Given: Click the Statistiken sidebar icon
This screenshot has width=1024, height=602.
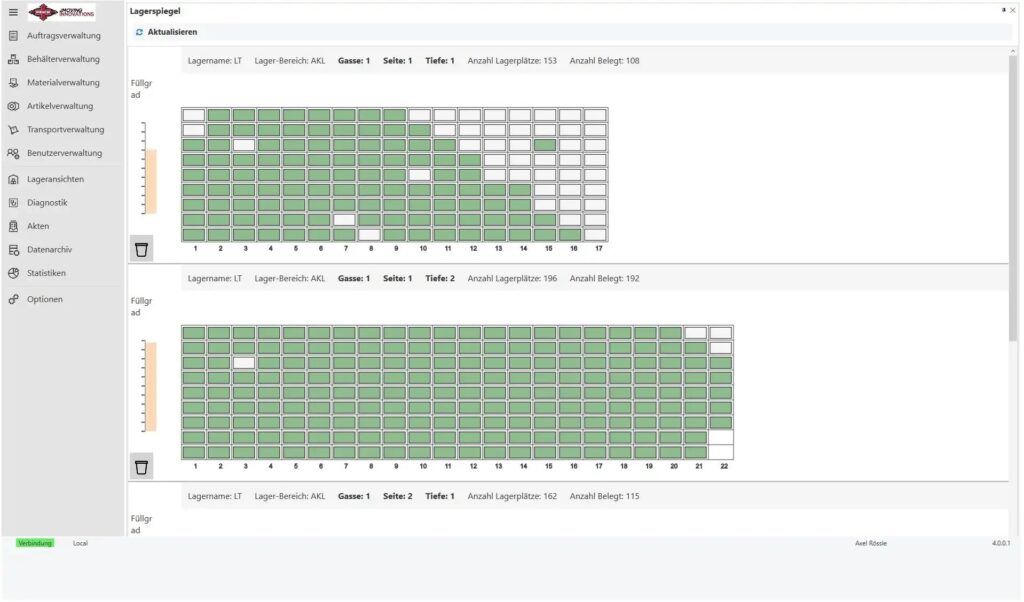Looking at the screenshot, I should tap(13, 274).
